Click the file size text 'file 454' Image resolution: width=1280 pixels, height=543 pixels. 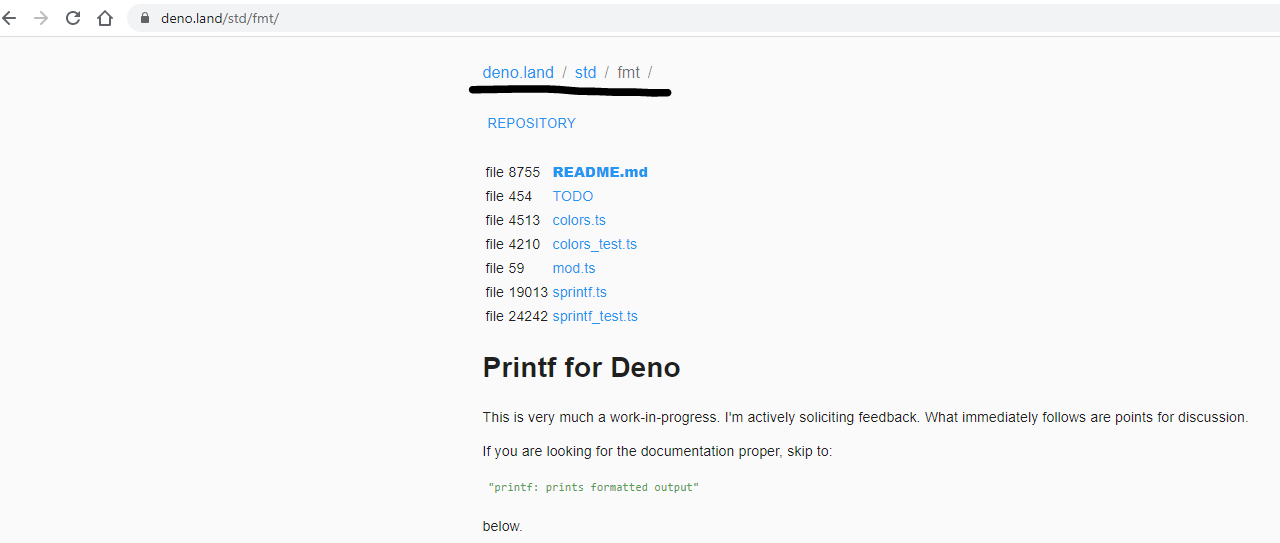pyautogui.click(x=509, y=196)
